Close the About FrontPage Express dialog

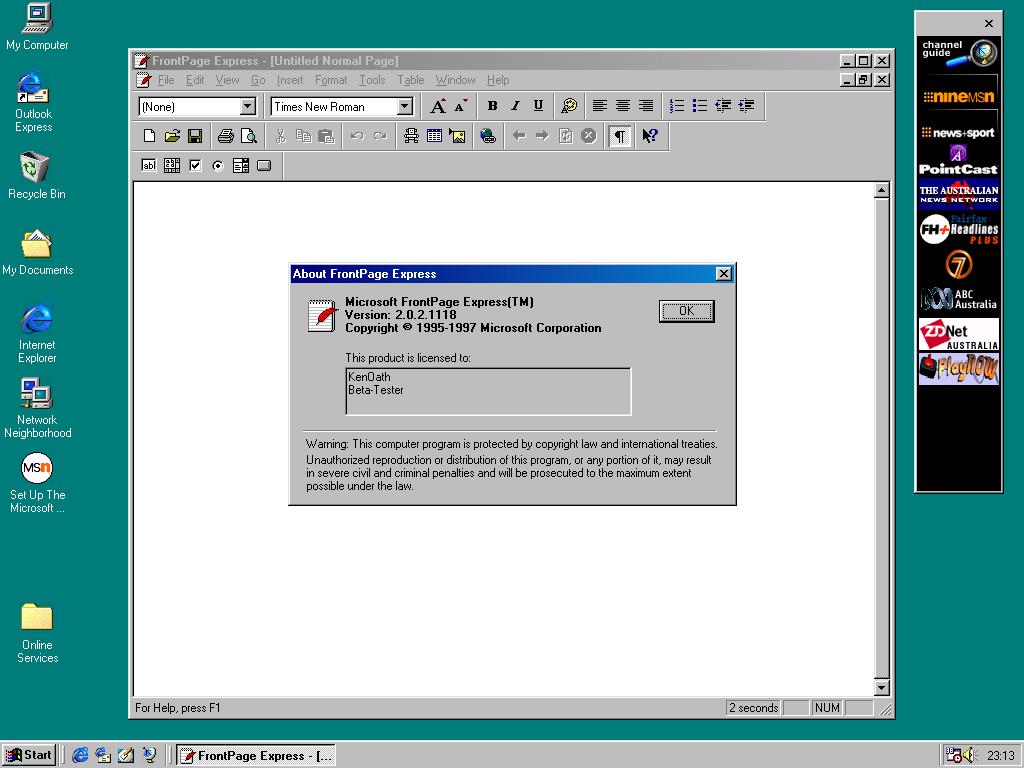pyautogui.click(x=724, y=274)
